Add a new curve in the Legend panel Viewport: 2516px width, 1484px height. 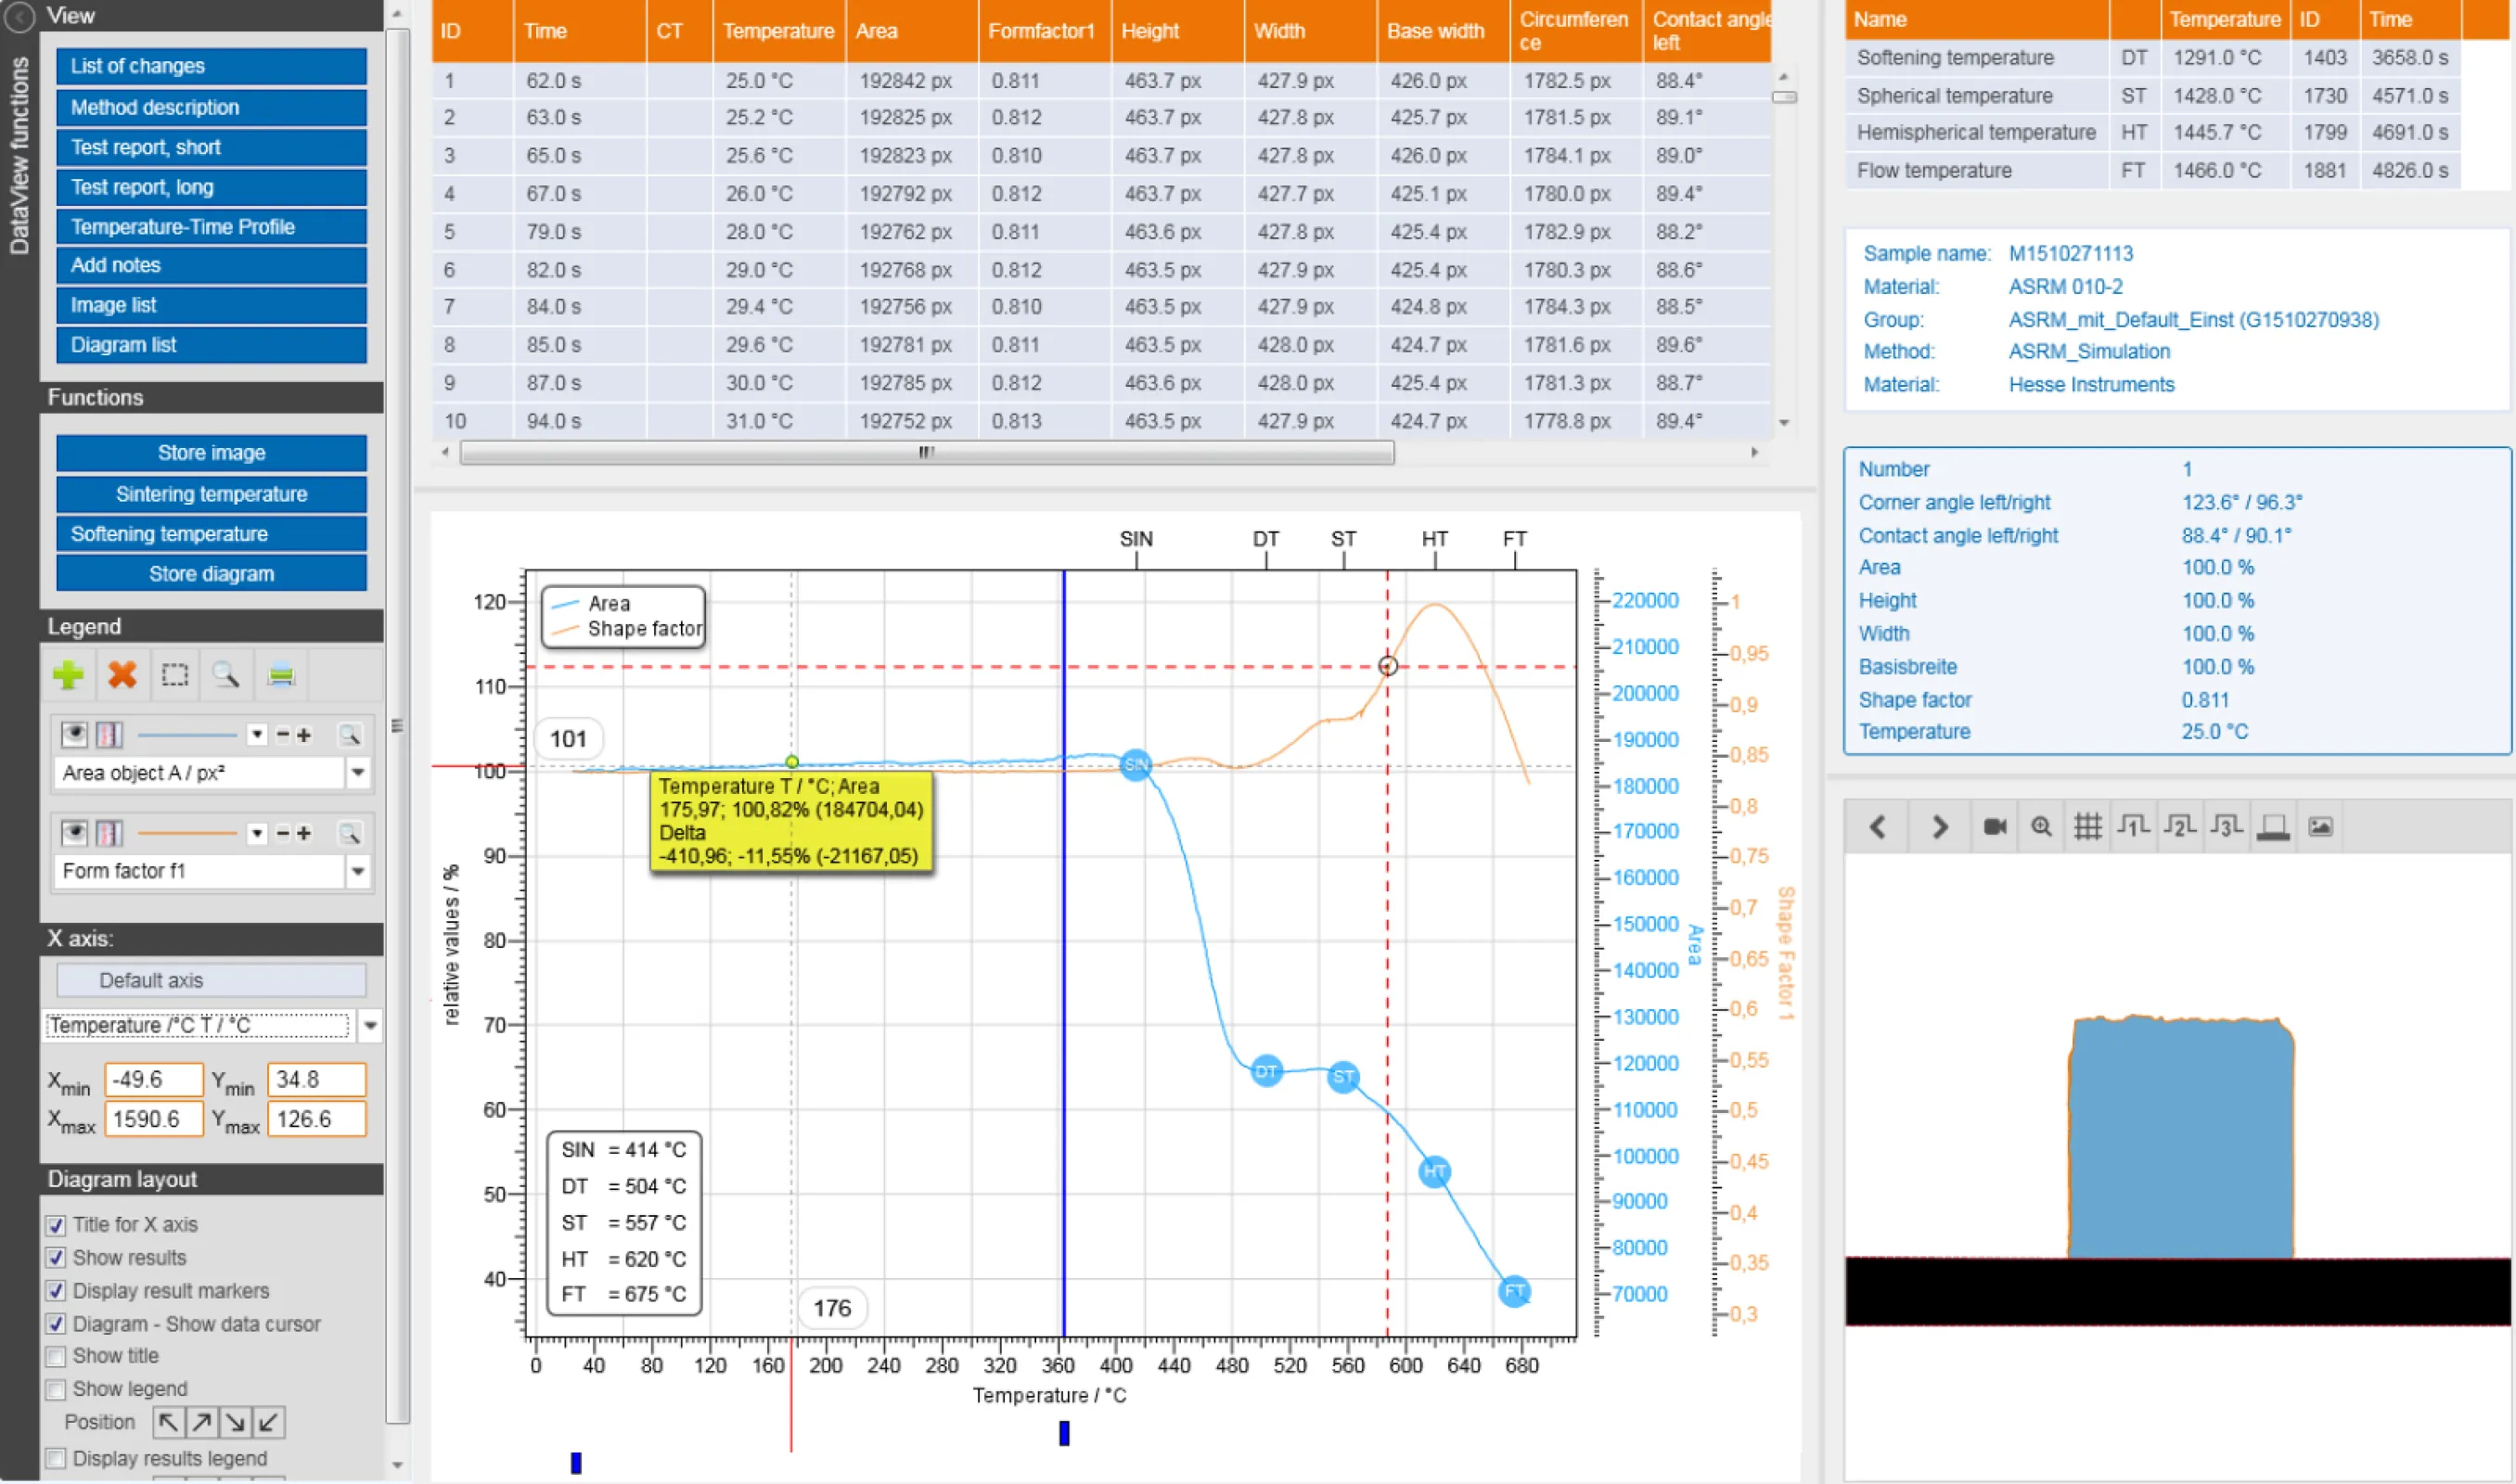[68, 676]
